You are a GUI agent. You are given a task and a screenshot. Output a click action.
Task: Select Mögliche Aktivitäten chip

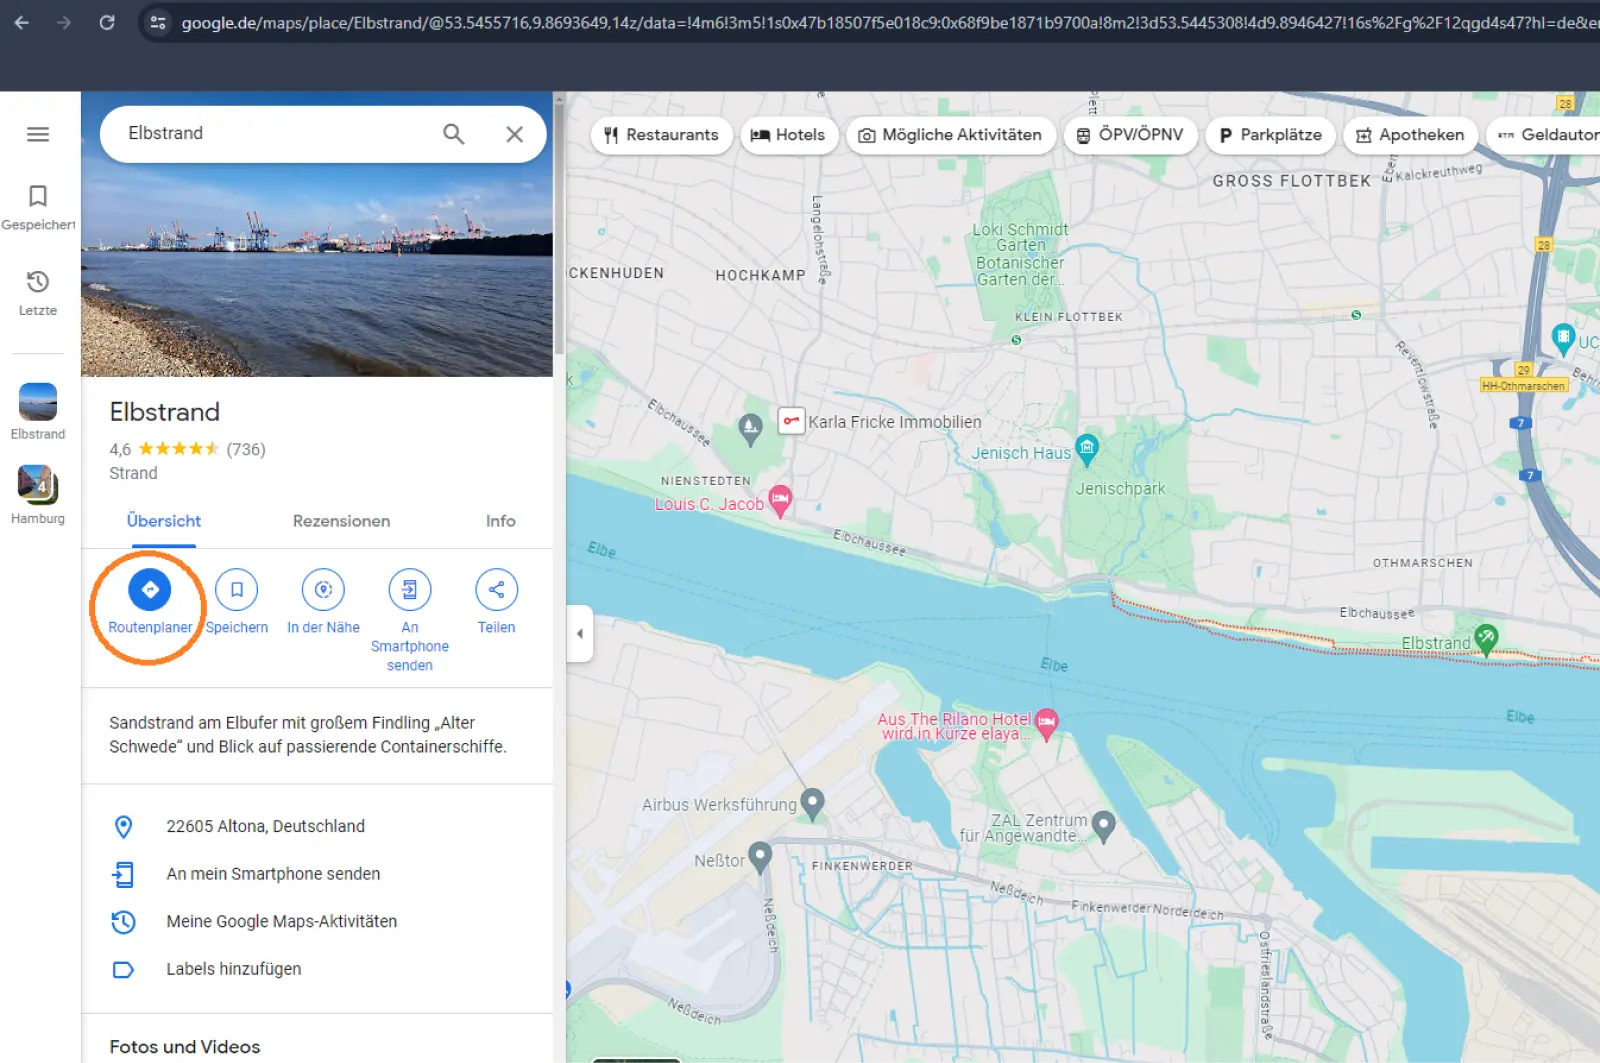950,135
